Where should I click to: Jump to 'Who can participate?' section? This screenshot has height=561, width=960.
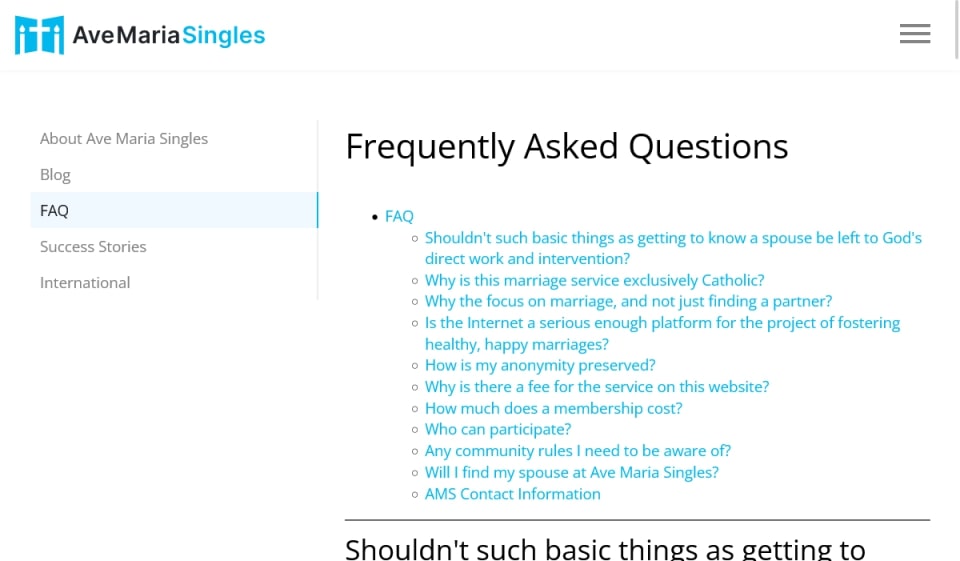(x=498, y=429)
